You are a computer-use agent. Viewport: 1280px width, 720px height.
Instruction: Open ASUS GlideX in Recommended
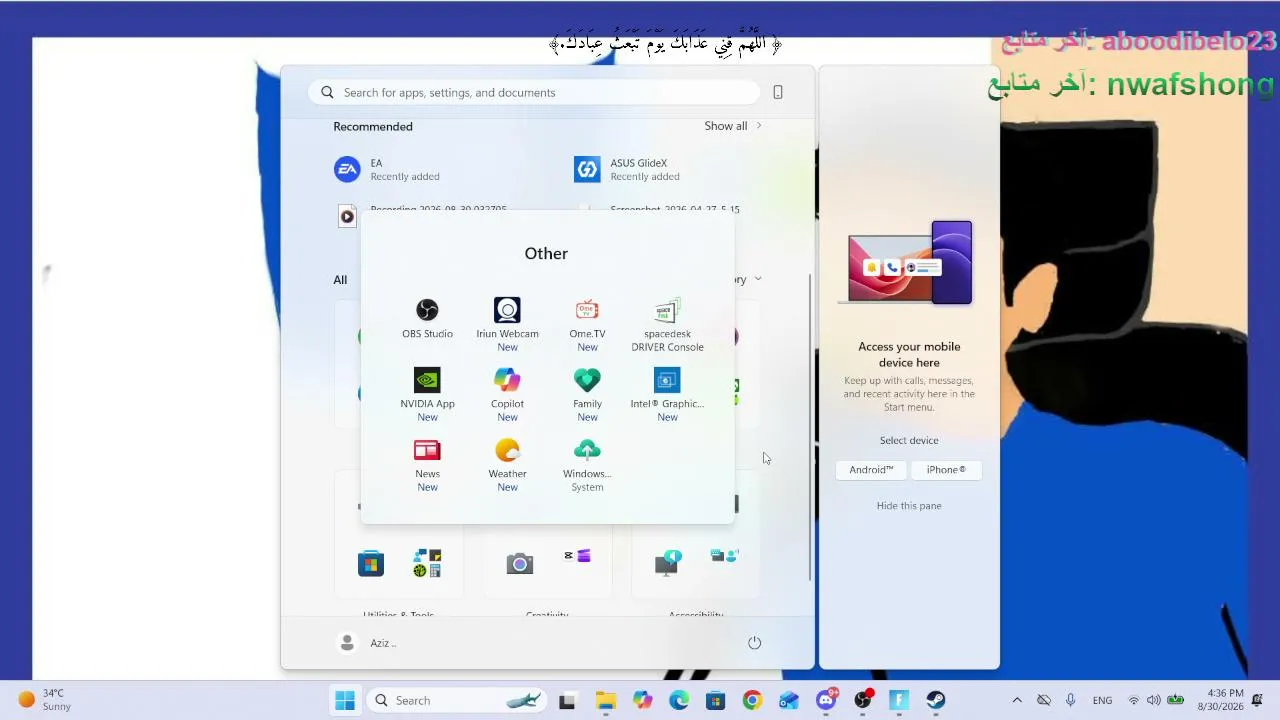pos(628,170)
